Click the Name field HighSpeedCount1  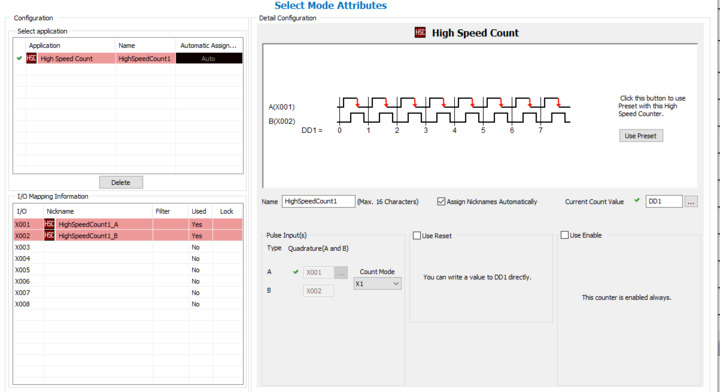(318, 202)
